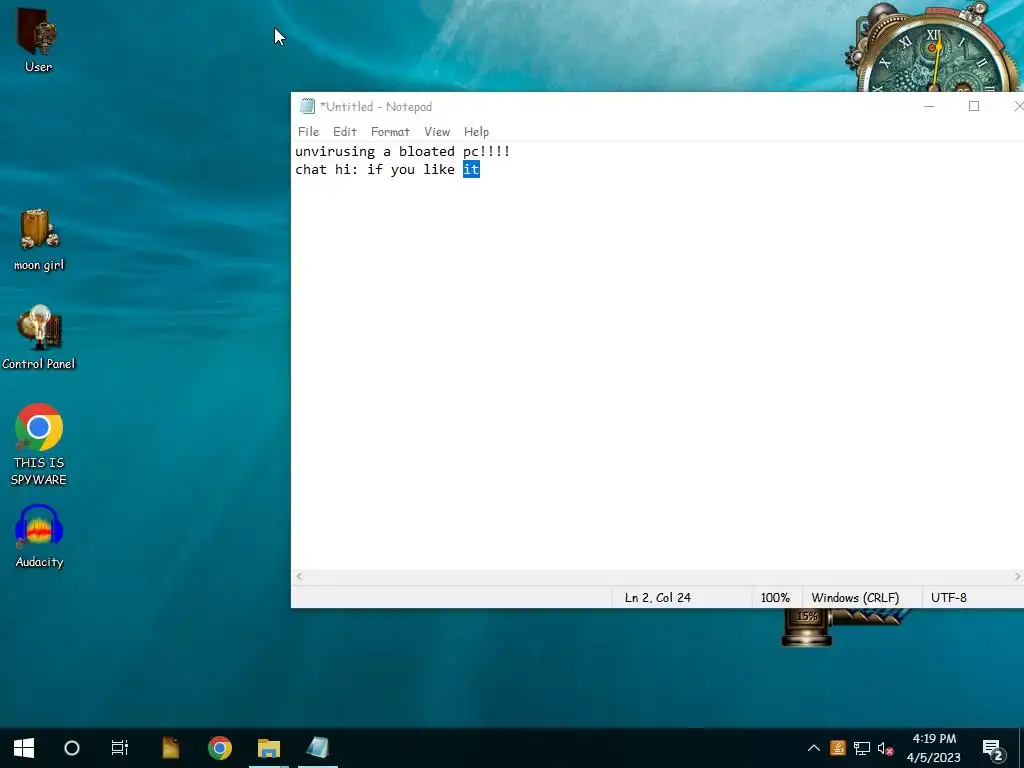Open the Windows Start menu
The image size is (1024, 768).
point(24,748)
